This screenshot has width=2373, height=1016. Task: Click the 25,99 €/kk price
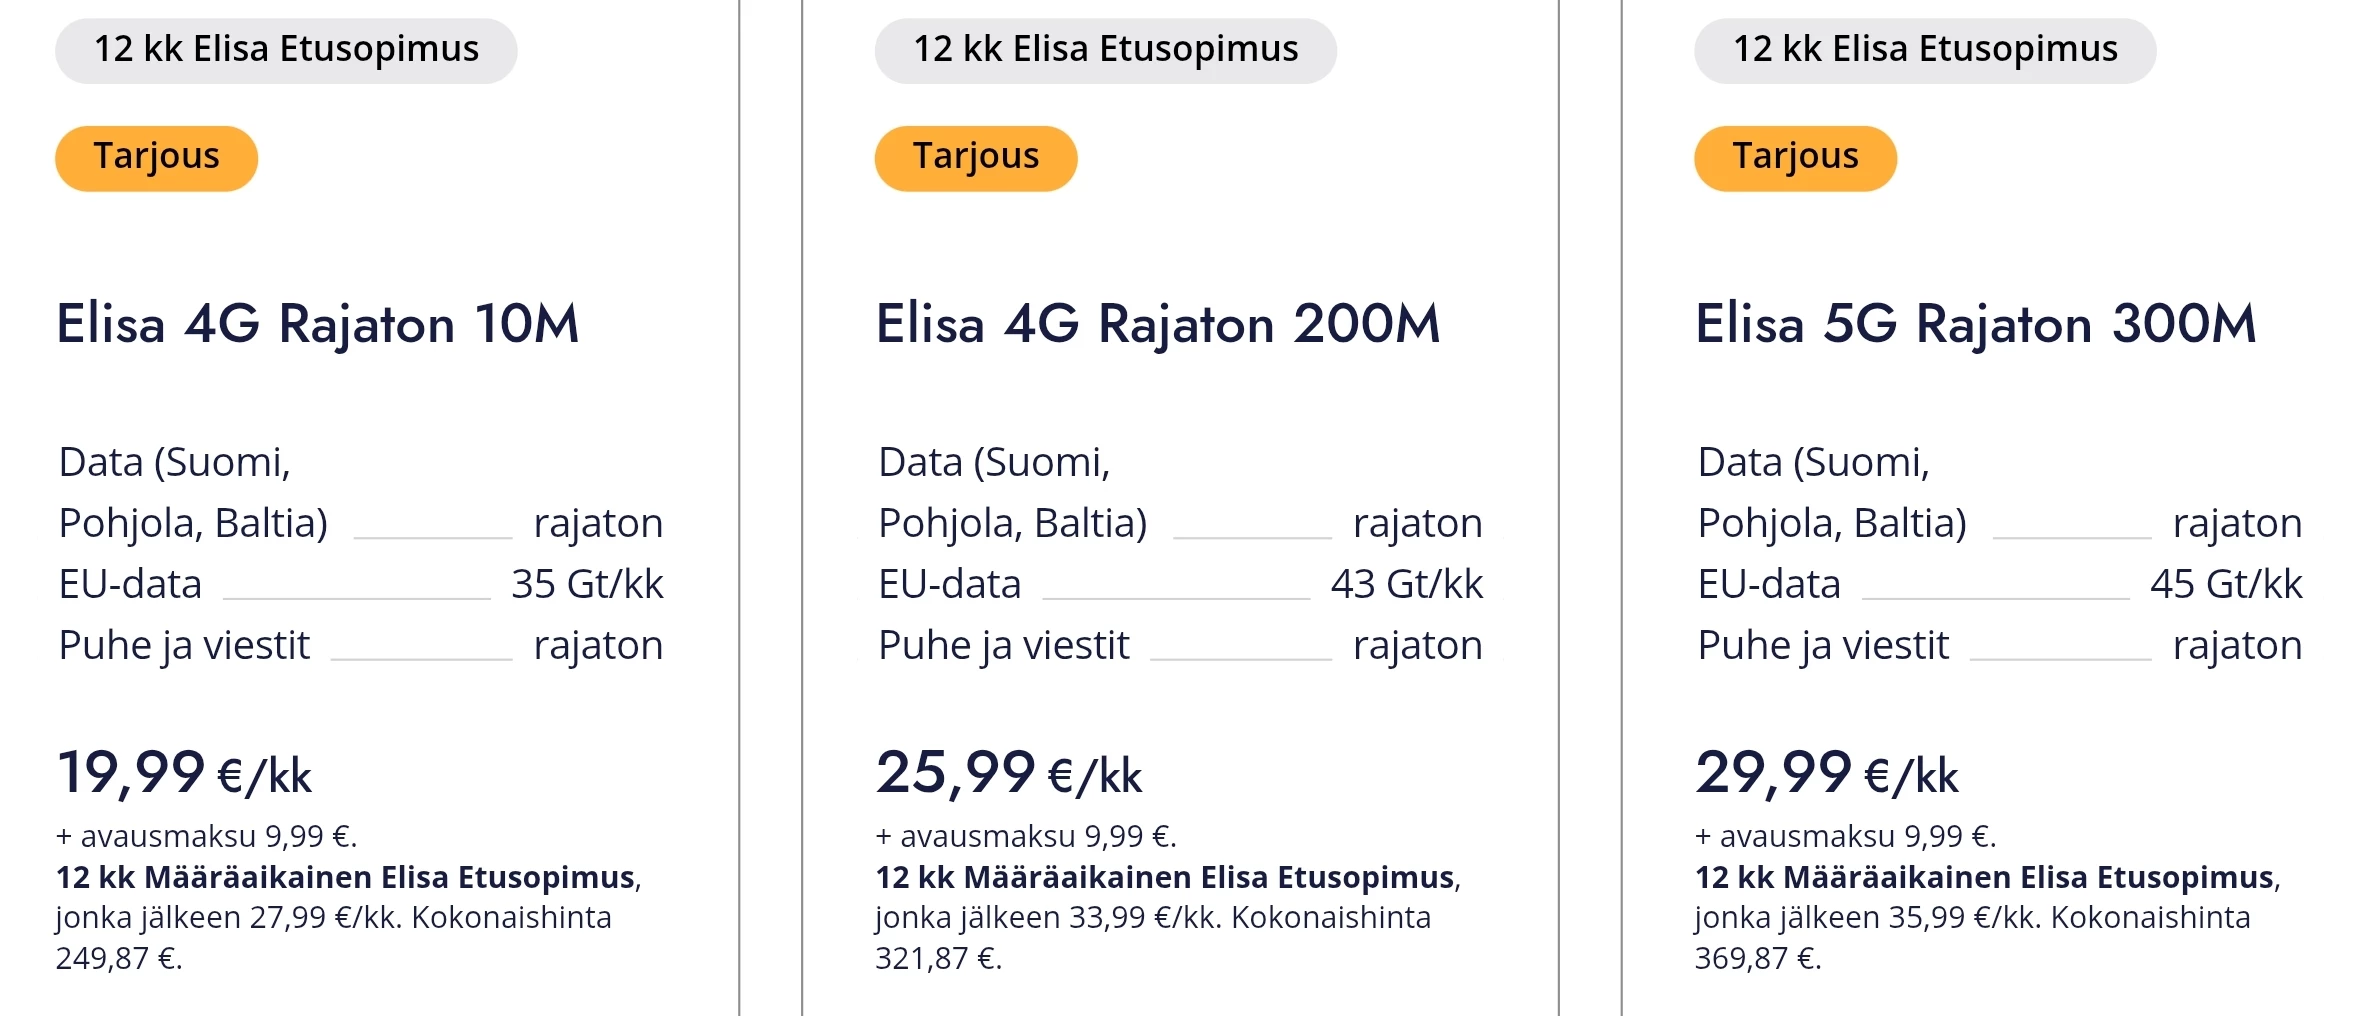tap(1008, 774)
